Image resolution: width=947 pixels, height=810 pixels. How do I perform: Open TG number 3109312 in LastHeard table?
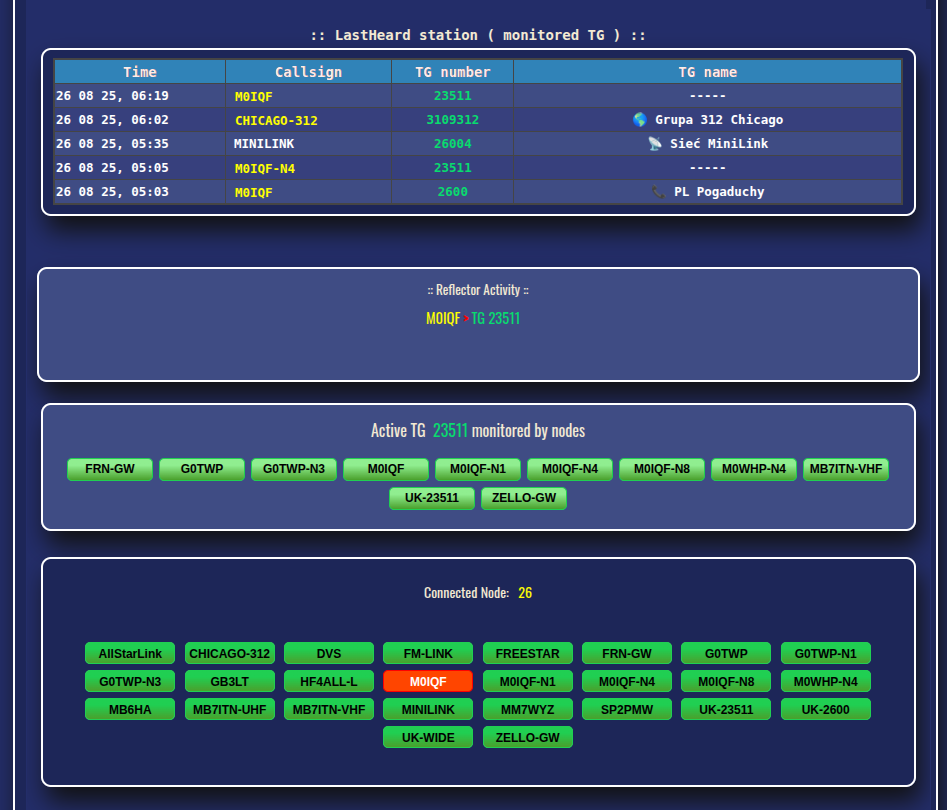(452, 120)
